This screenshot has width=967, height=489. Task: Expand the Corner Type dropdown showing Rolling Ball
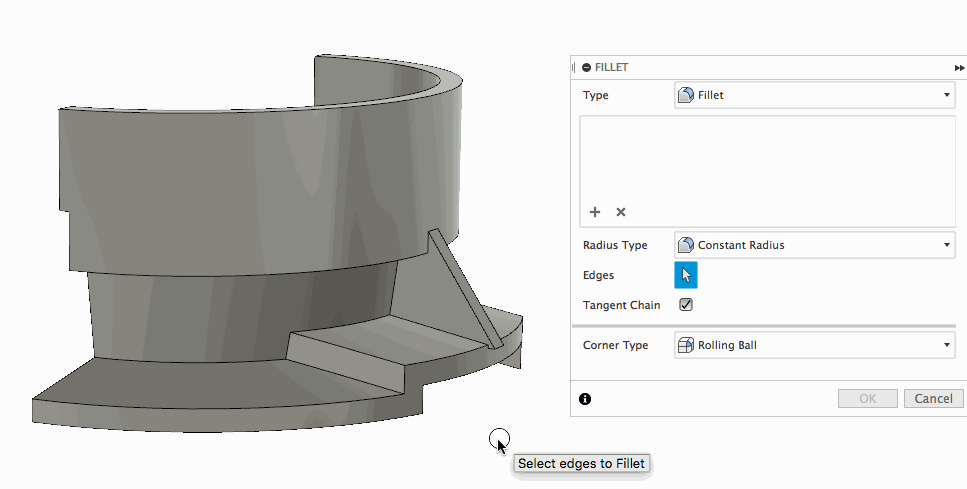coord(815,345)
